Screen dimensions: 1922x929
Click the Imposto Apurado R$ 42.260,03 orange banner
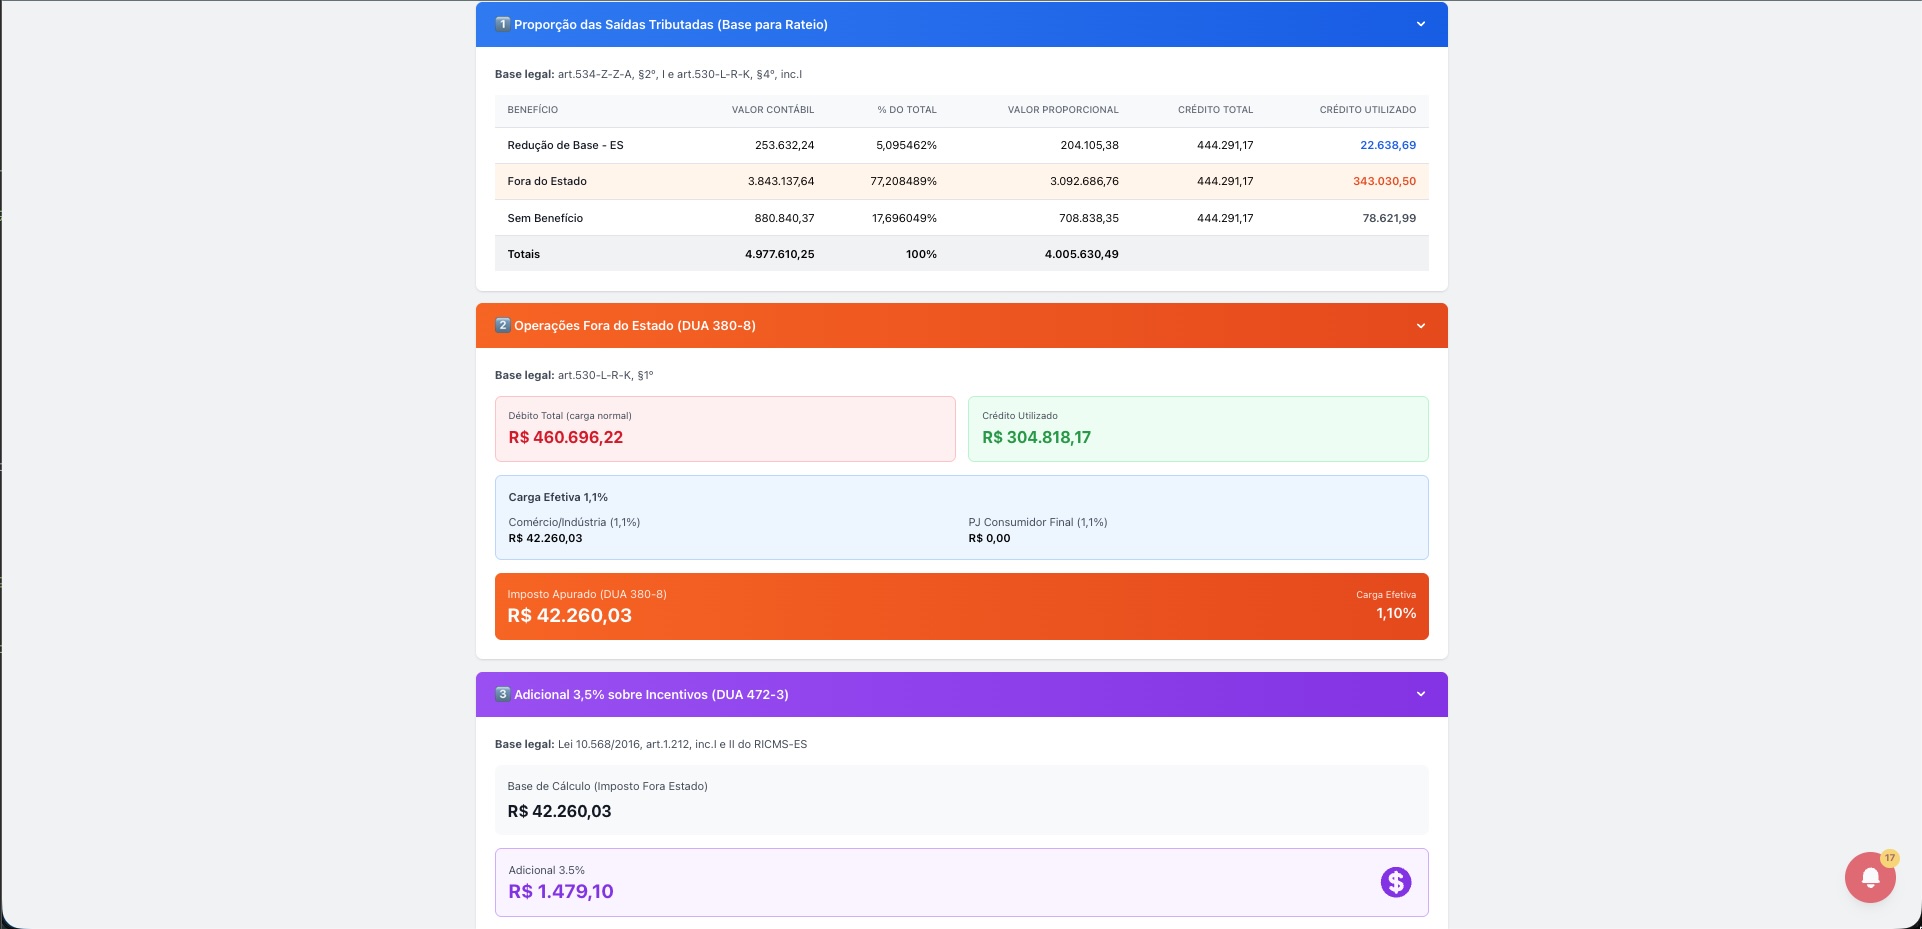961,606
